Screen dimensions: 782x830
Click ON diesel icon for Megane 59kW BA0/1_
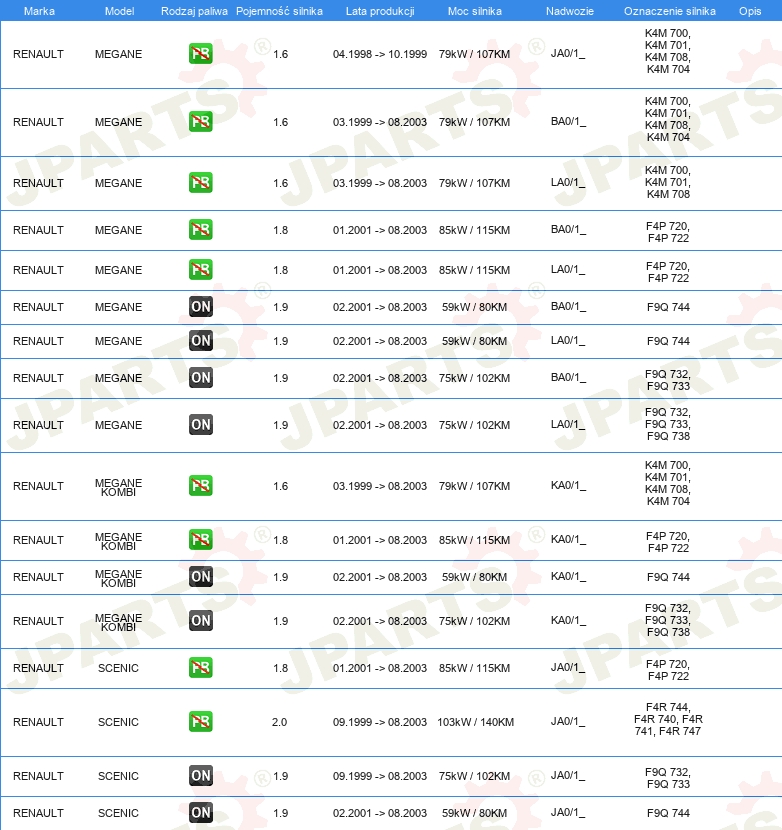[201, 306]
